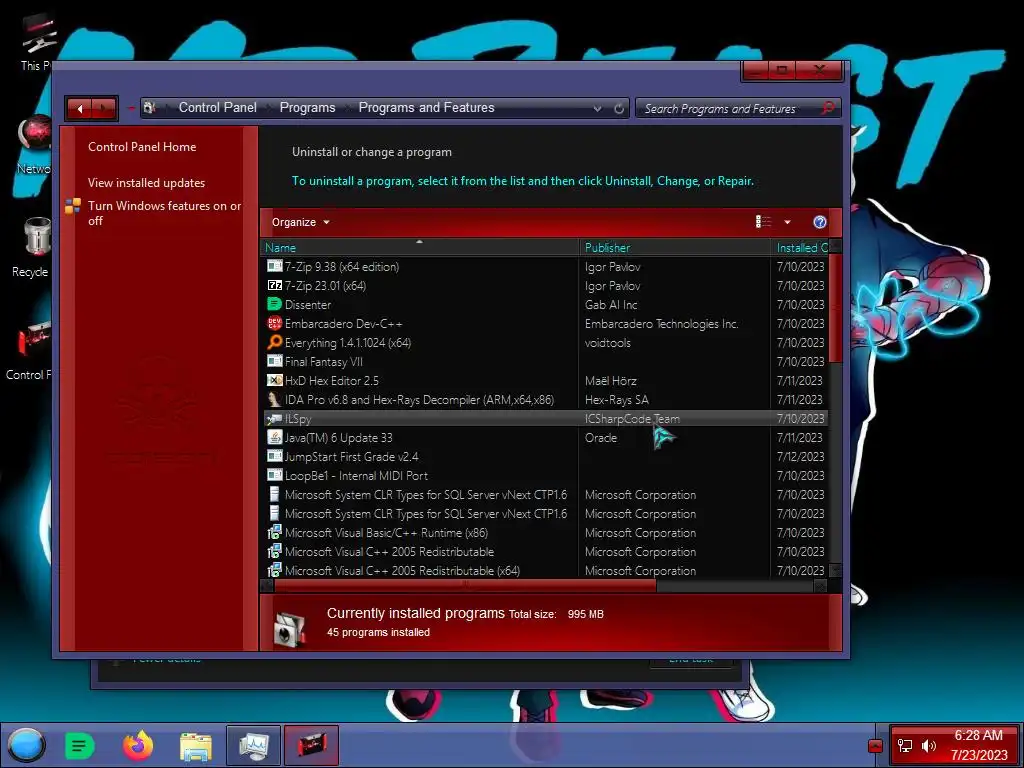
Task: Open Turn Windows features on or off
Action: [165, 213]
